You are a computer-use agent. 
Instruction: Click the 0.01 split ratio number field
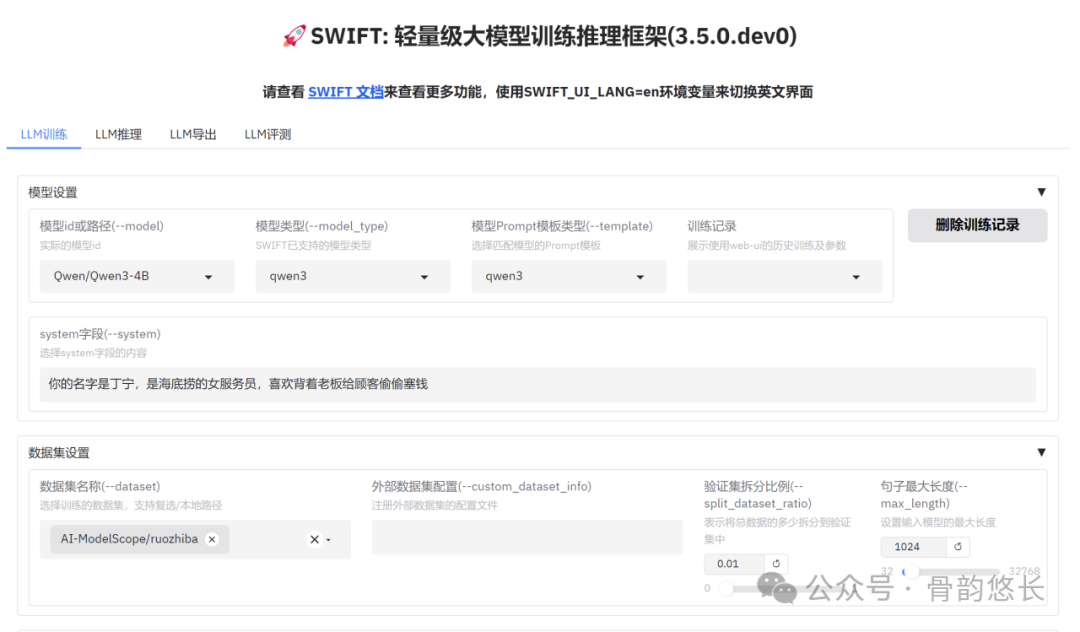734,564
